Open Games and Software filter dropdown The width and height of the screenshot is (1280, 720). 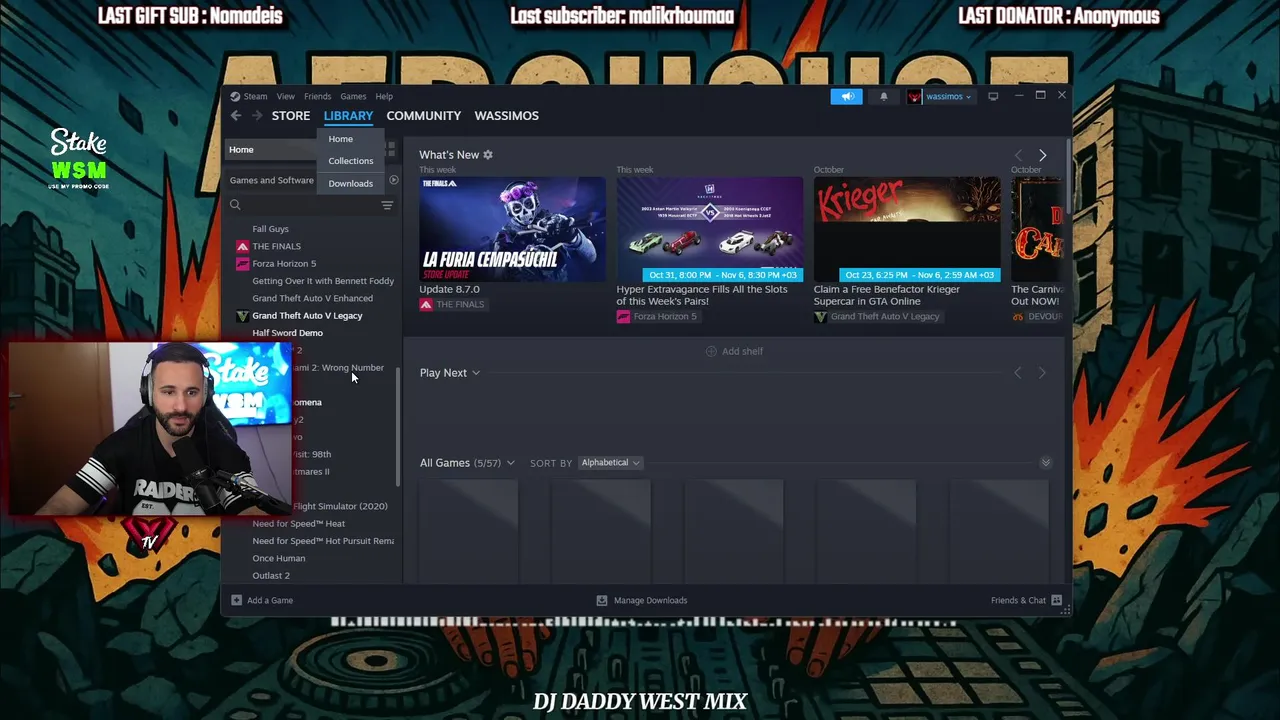point(272,180)
